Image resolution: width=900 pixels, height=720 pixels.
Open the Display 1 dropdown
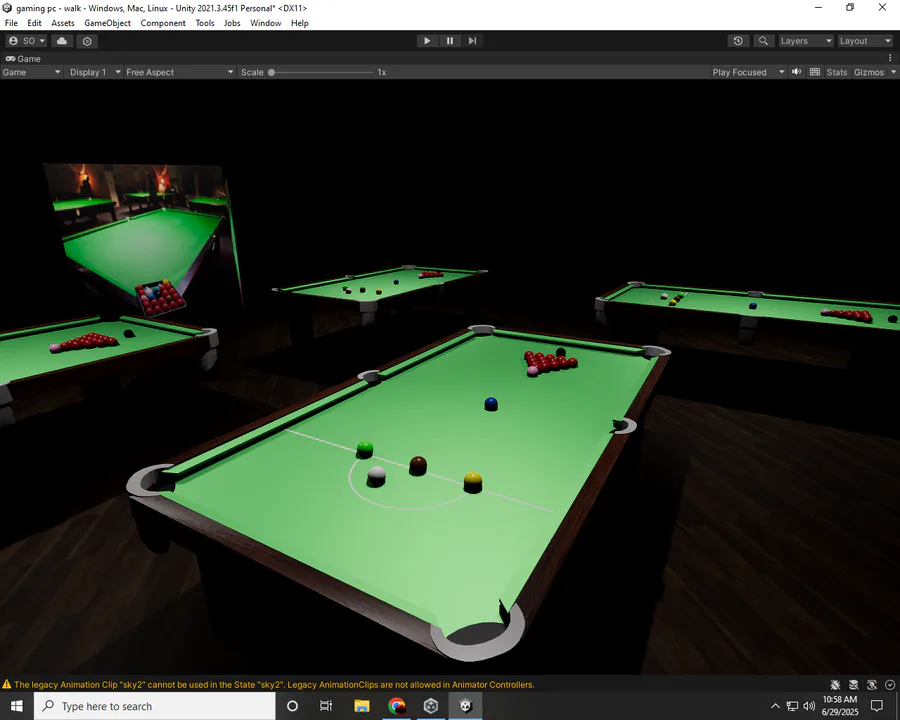pos(95,72)
